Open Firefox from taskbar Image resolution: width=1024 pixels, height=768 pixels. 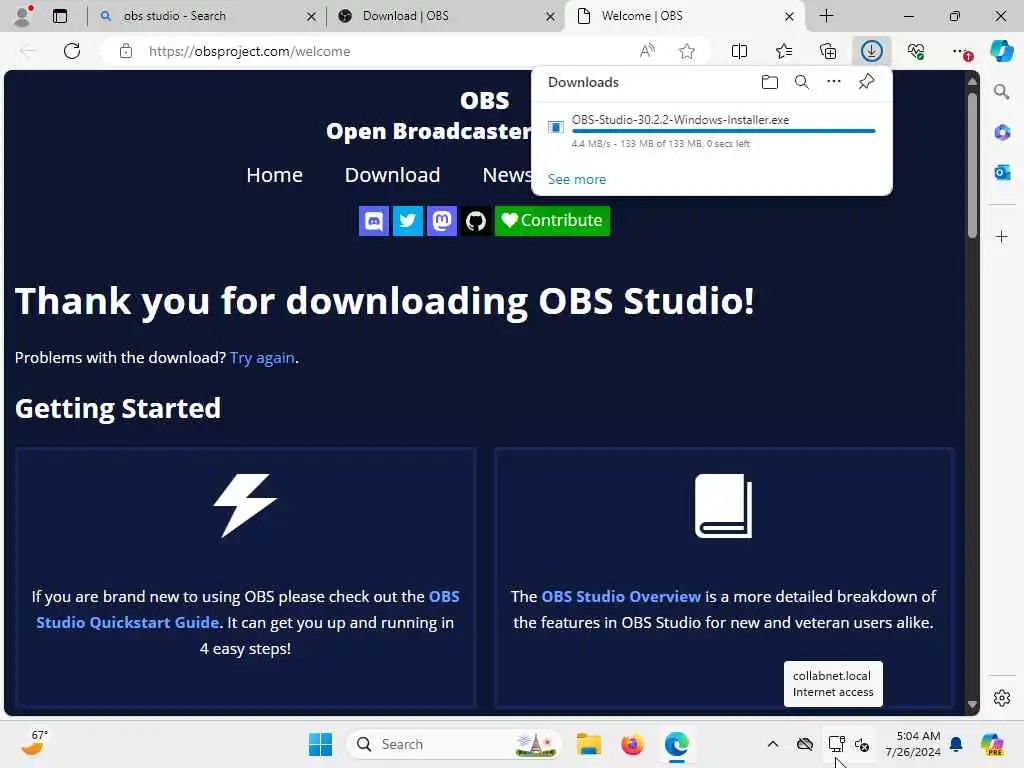(x=632, y=744)
